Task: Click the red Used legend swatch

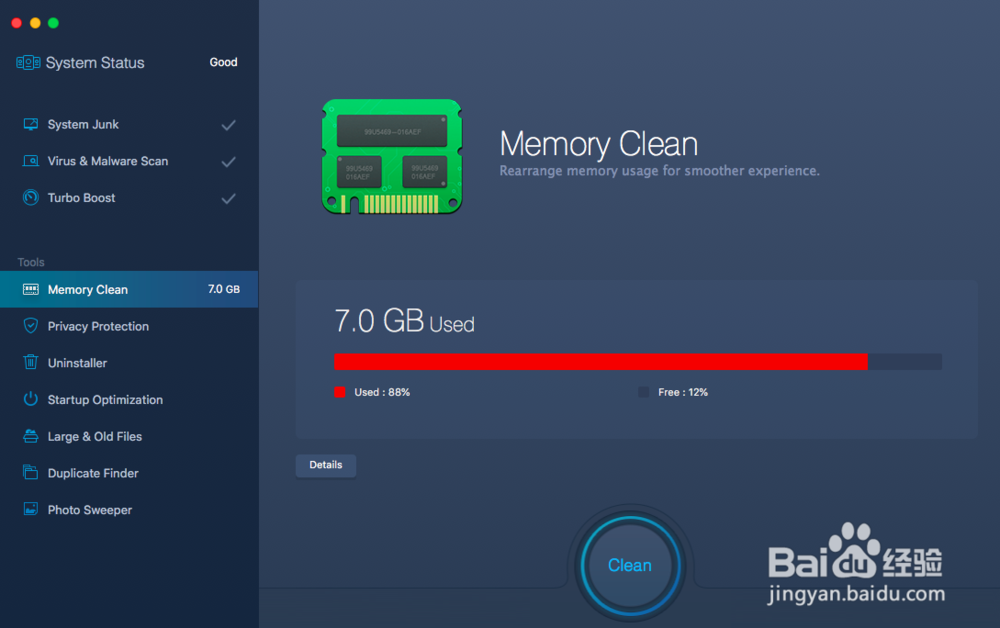Action: pyautogui.click(x=340, y=392)
